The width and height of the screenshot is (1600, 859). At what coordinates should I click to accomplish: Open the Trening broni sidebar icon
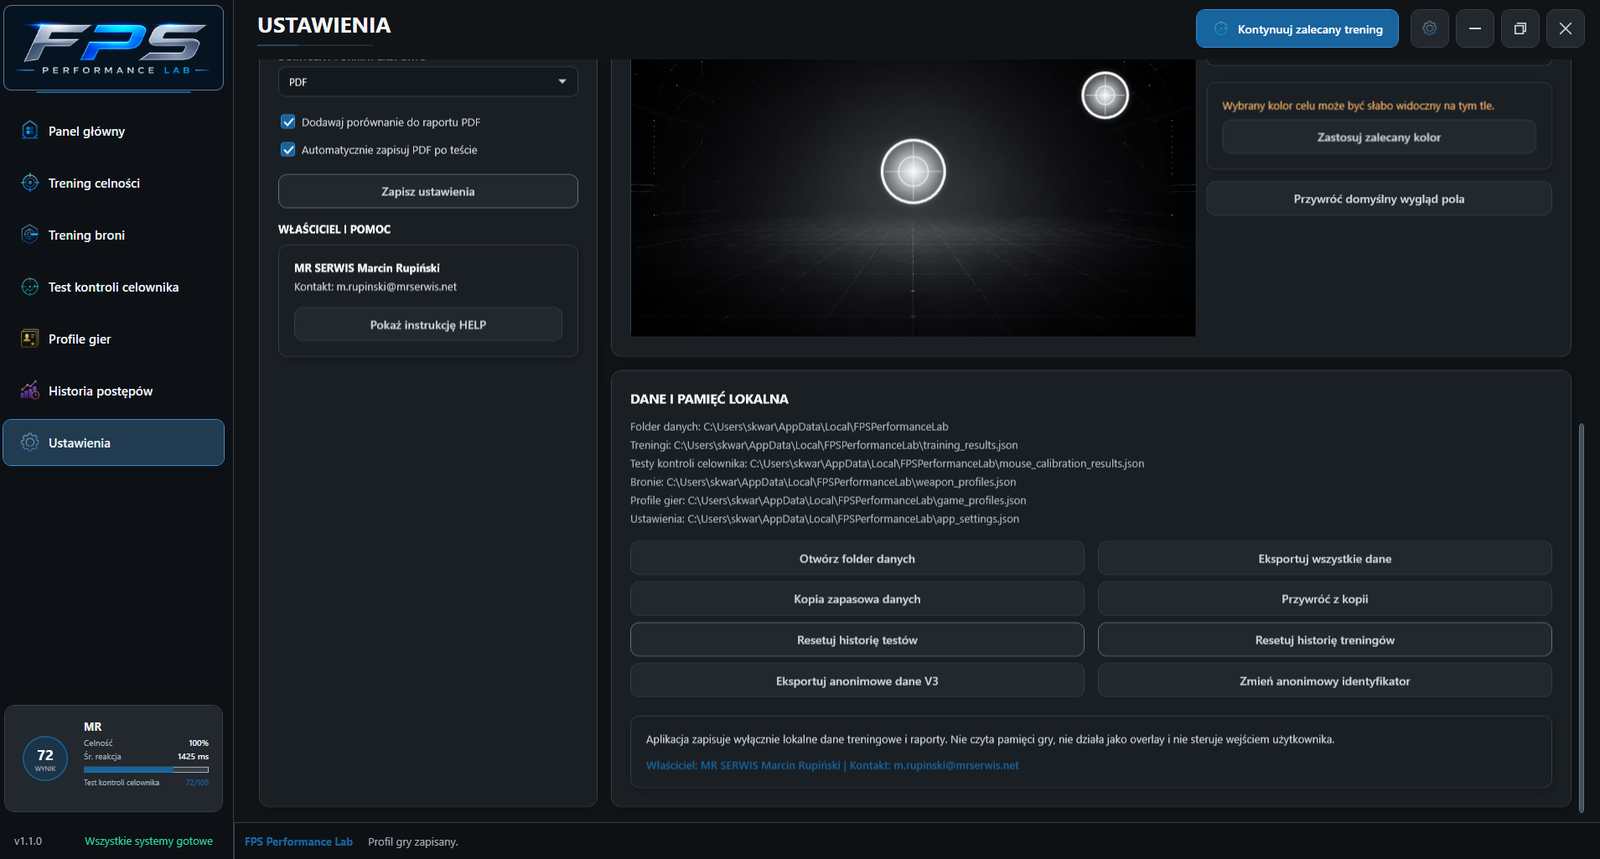[30, 234]
